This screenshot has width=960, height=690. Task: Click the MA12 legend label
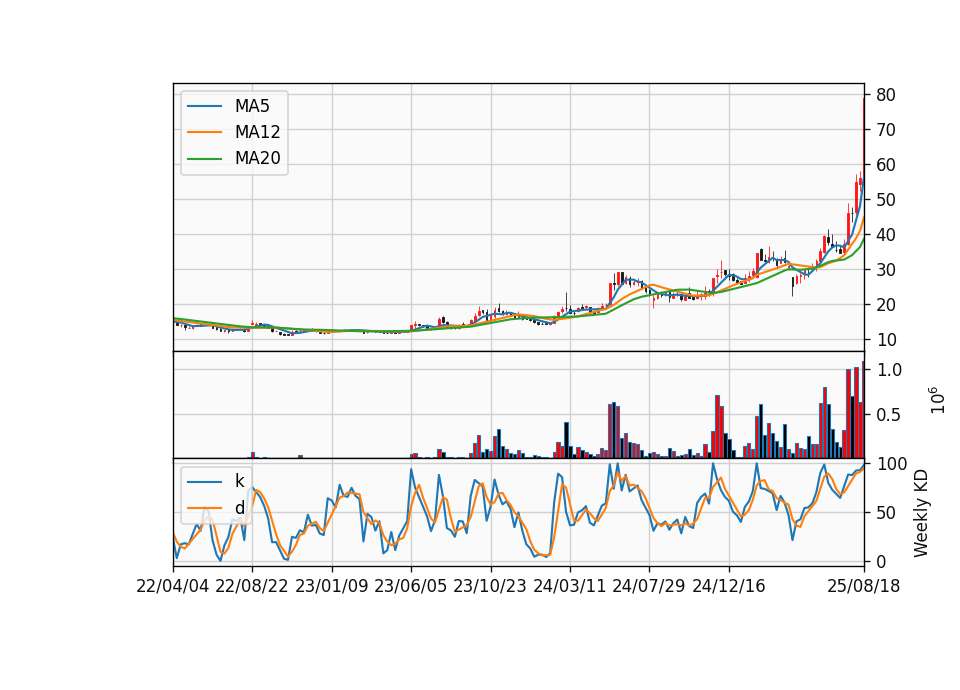(x=257, y=132)
